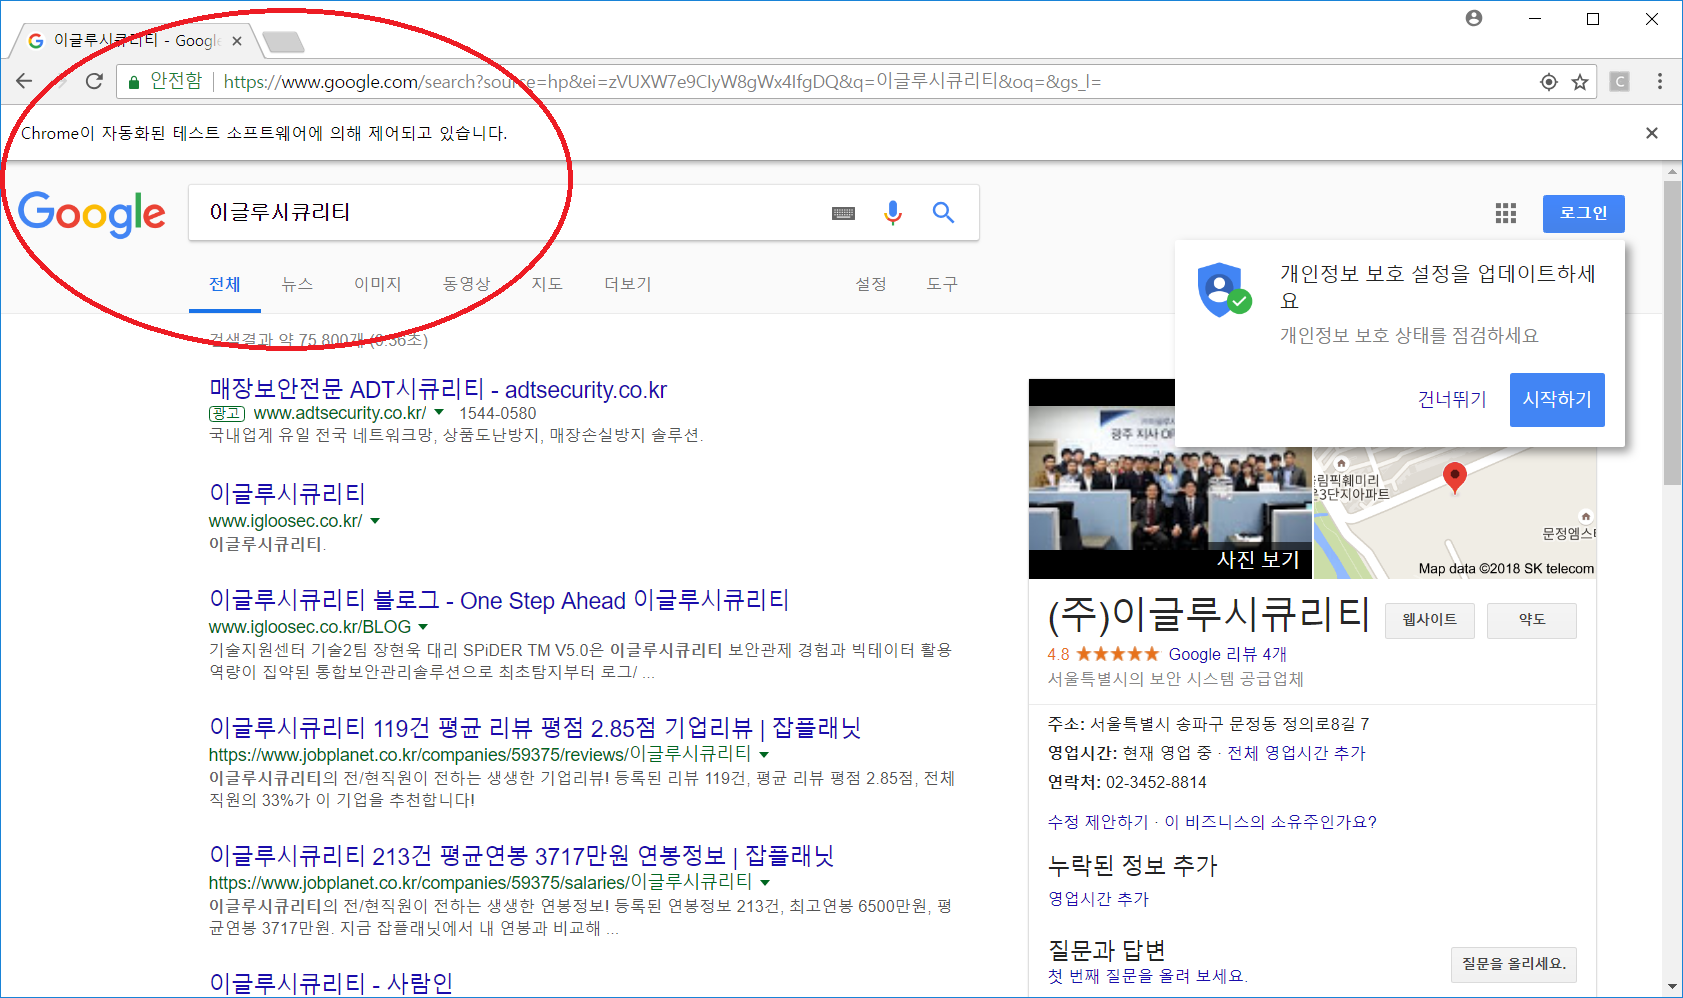Expand dropdown next to www.igloosec.co.kr/
Viewport: 1683px width, 998px height.
(375, 521)
